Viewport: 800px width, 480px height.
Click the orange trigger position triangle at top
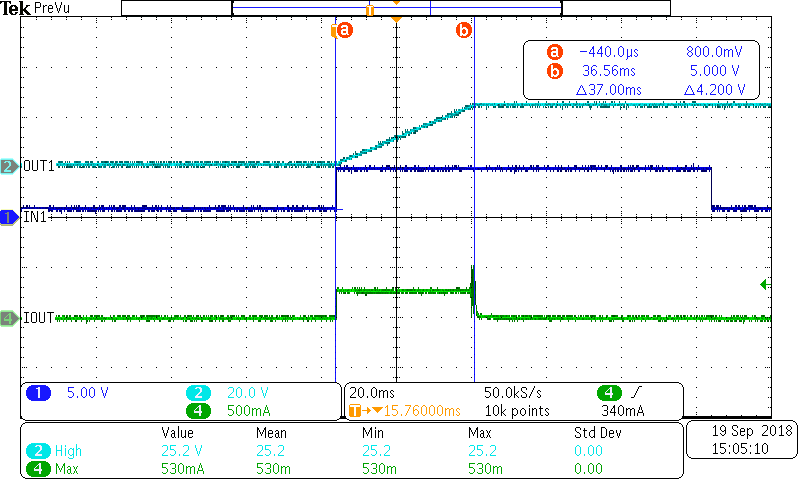click(x=397, y=19)
